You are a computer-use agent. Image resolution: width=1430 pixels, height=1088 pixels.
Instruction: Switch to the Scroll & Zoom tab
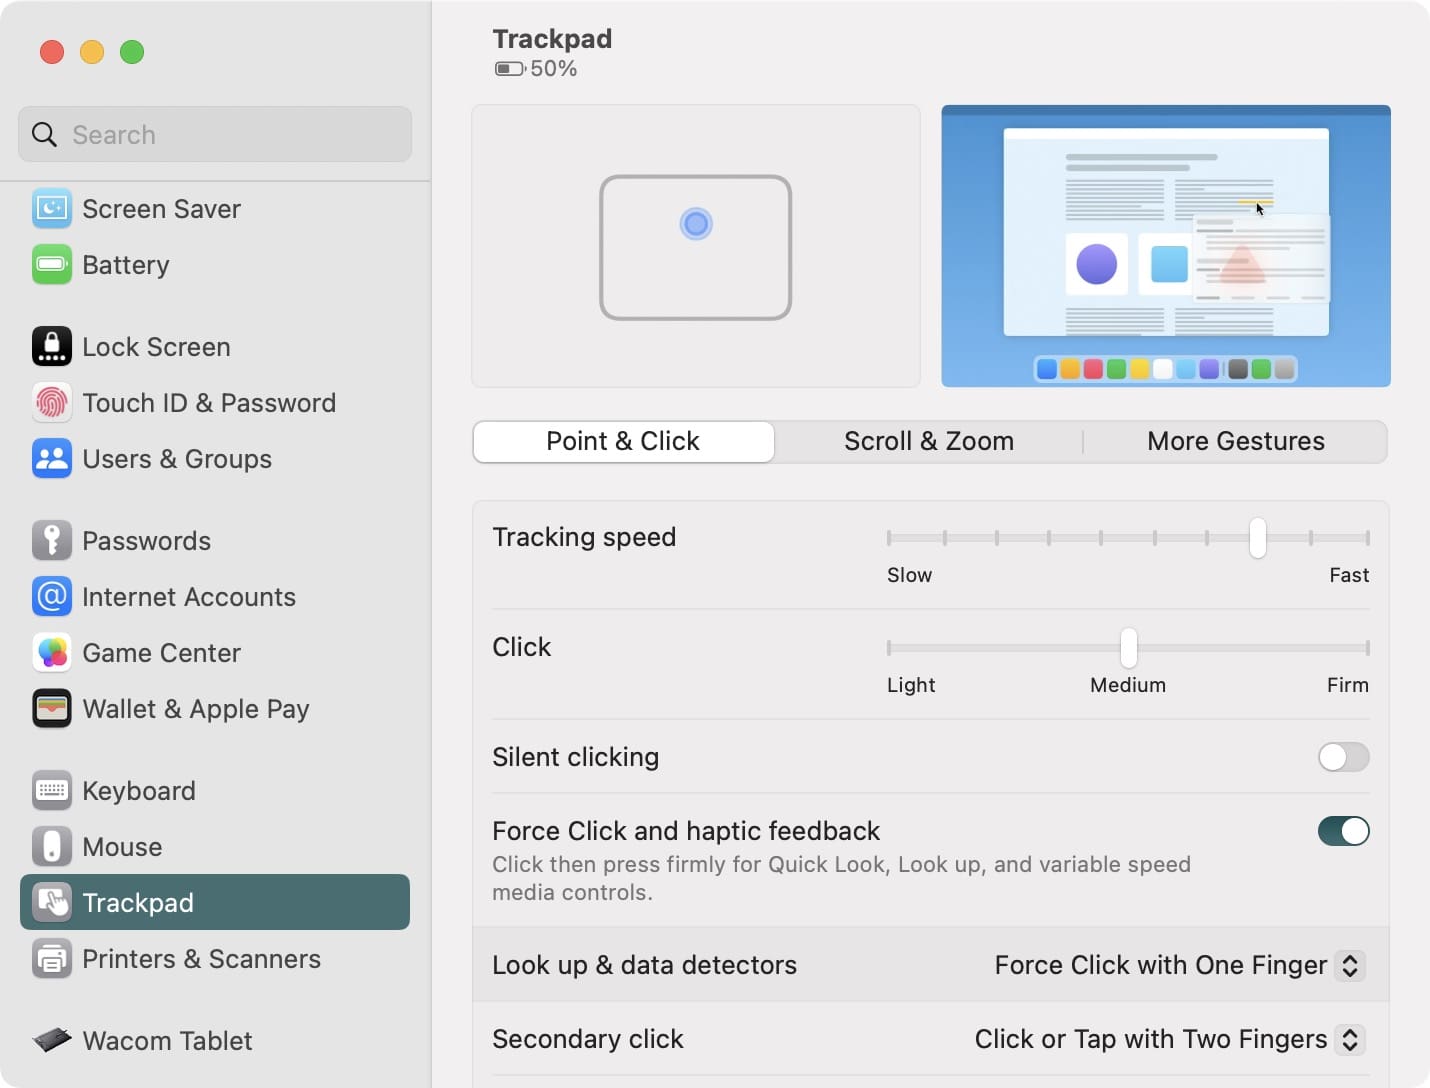(x=929, y=441)
